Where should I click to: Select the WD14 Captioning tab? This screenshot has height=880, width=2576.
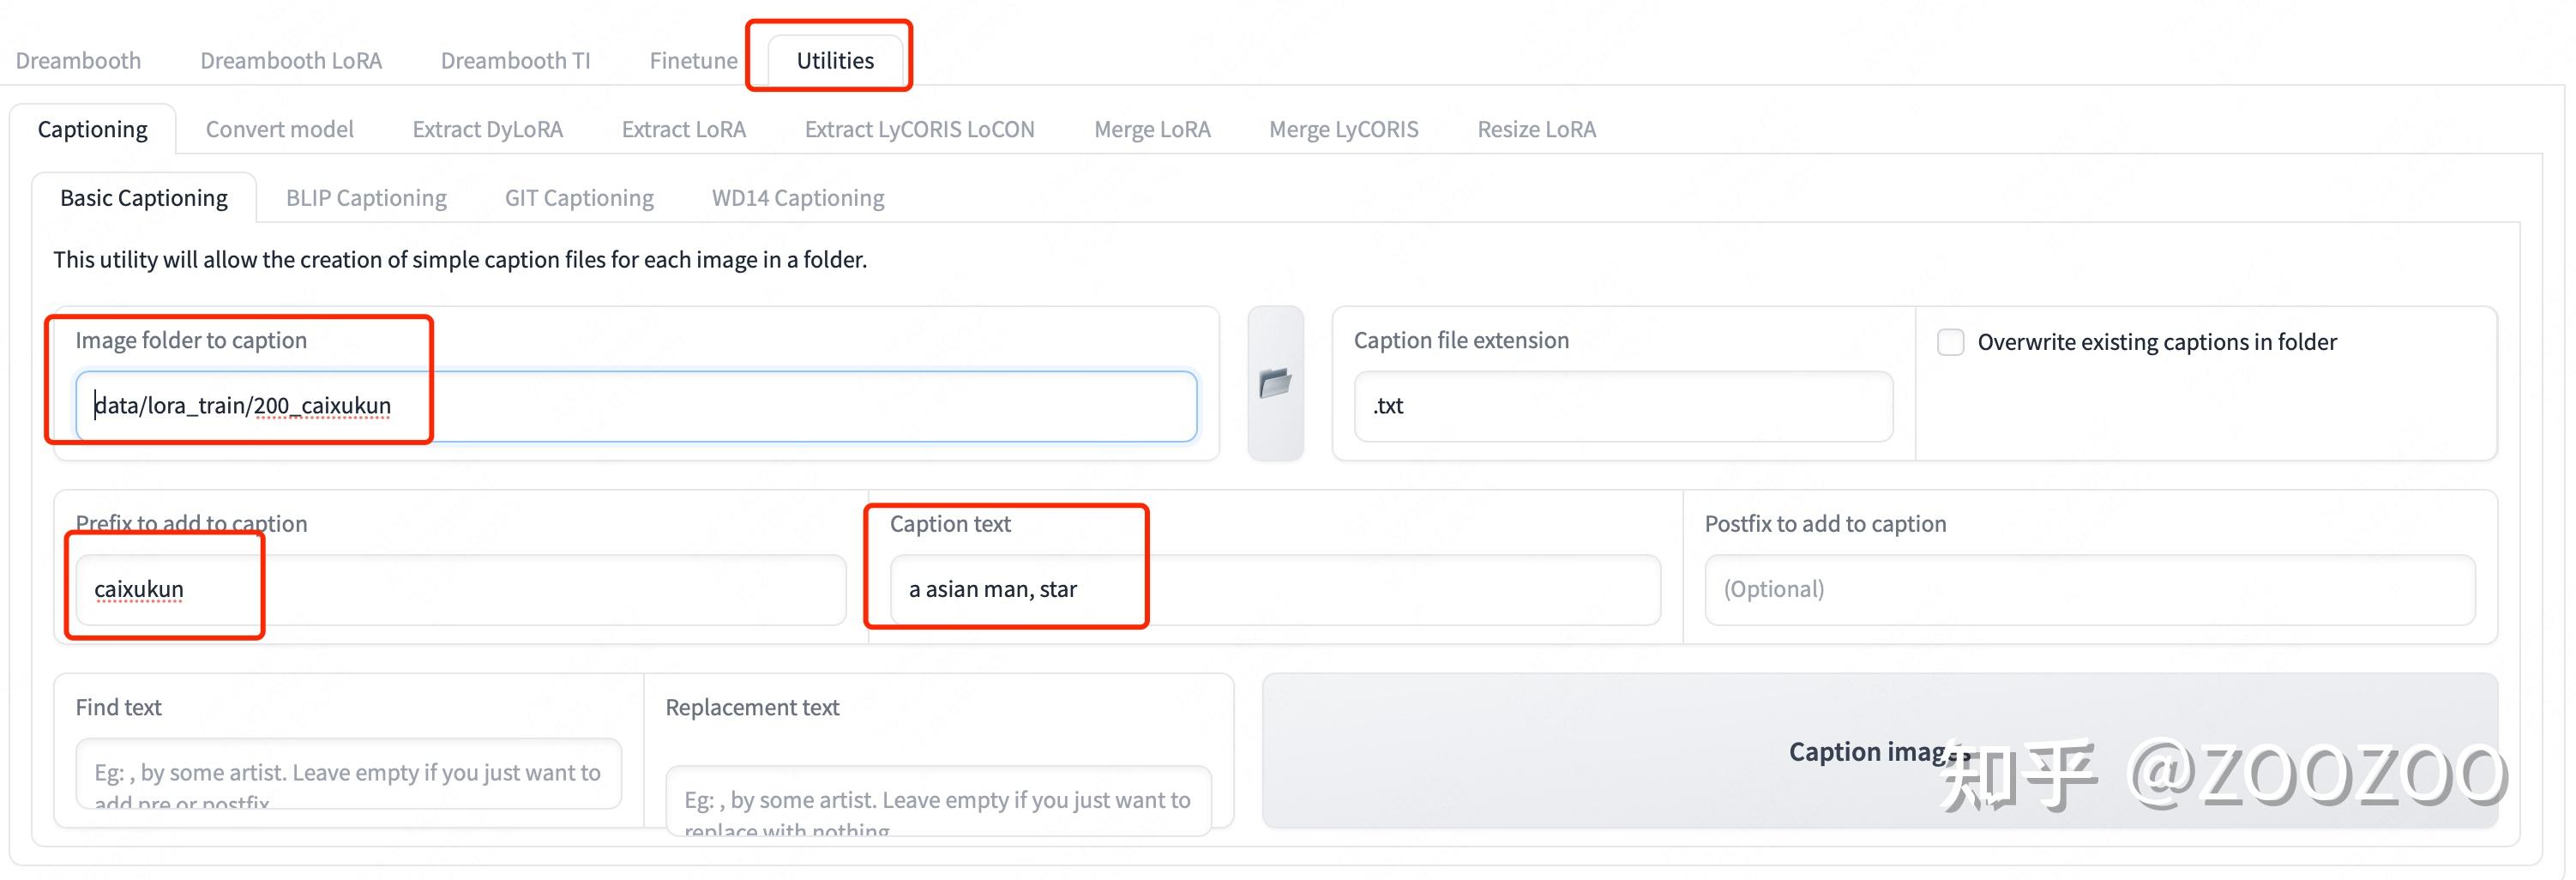coord(797,198)
